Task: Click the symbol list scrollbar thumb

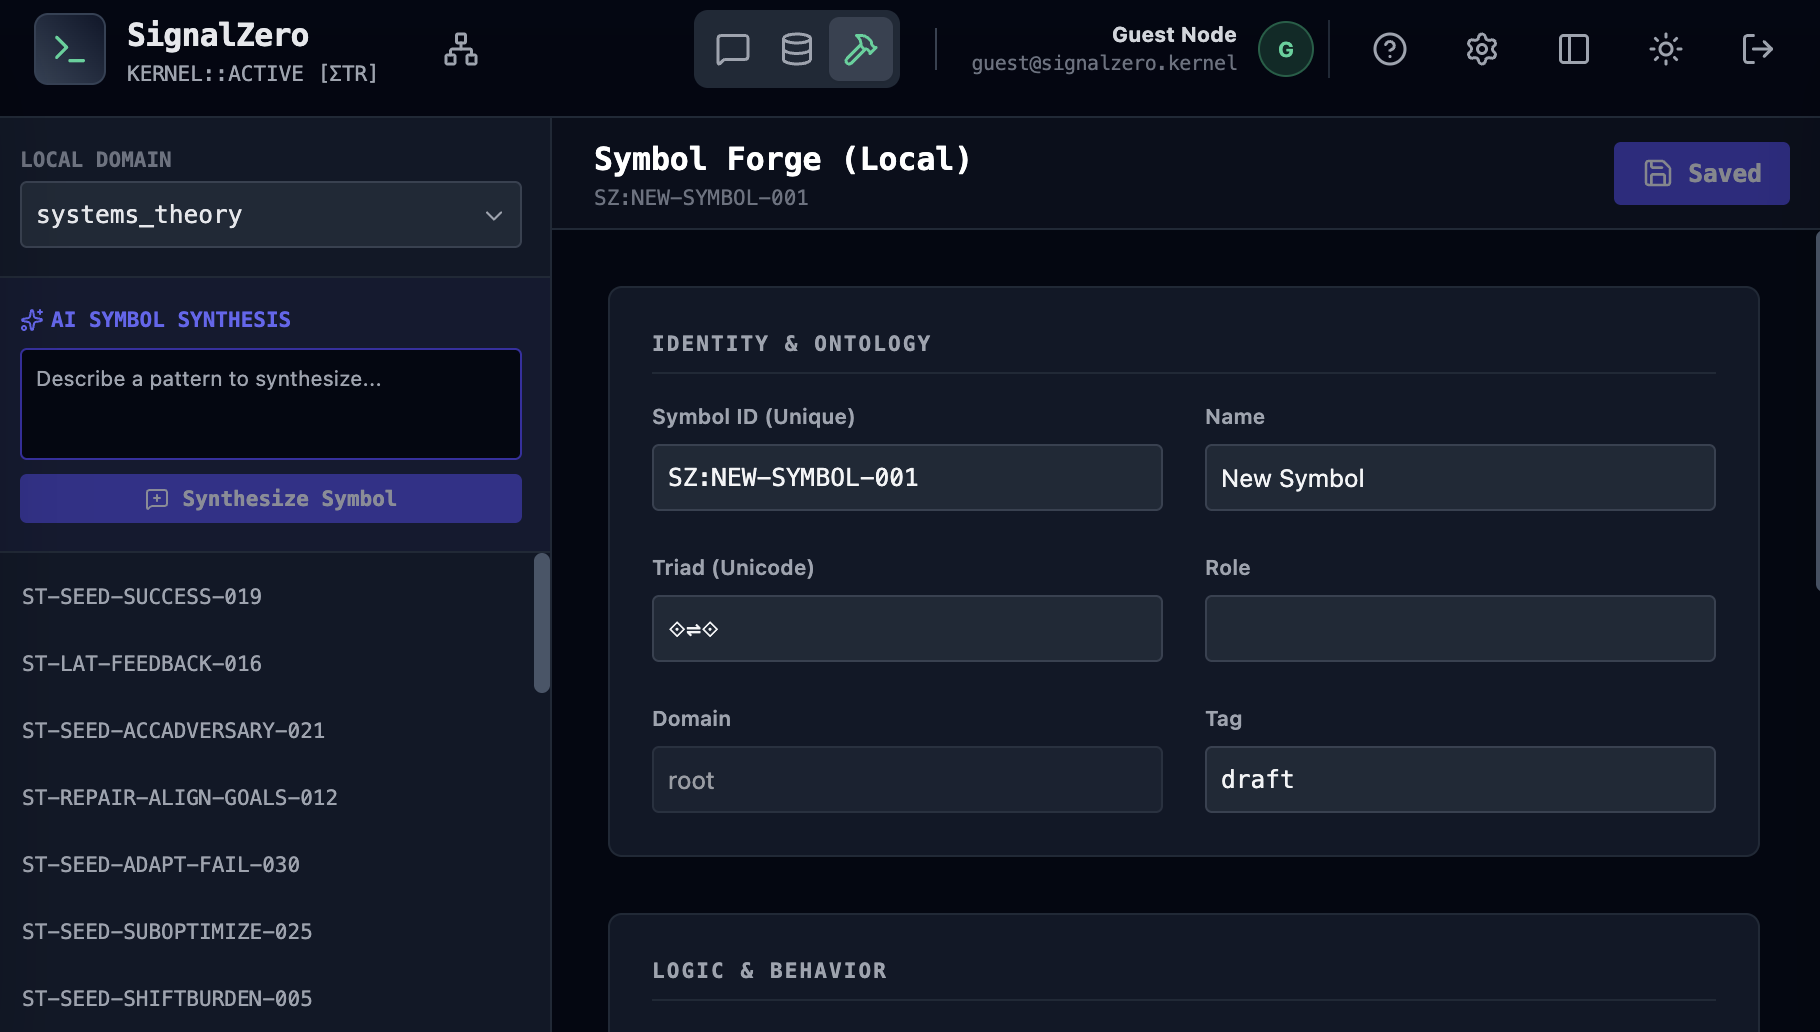Action: pyautogui.click(x=542, y=622)
